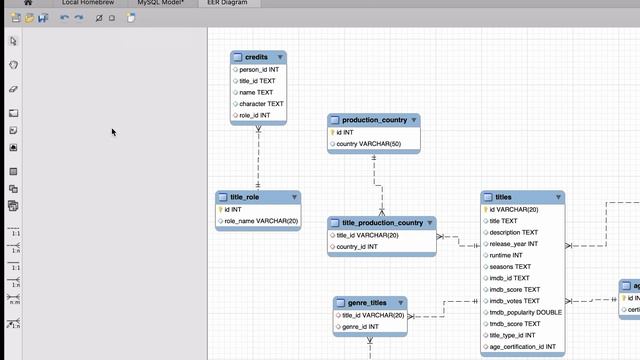Save the model with the disk icon
Viewport: 640px width, 360px height.
pyautogui.click(x=43, y=18)
